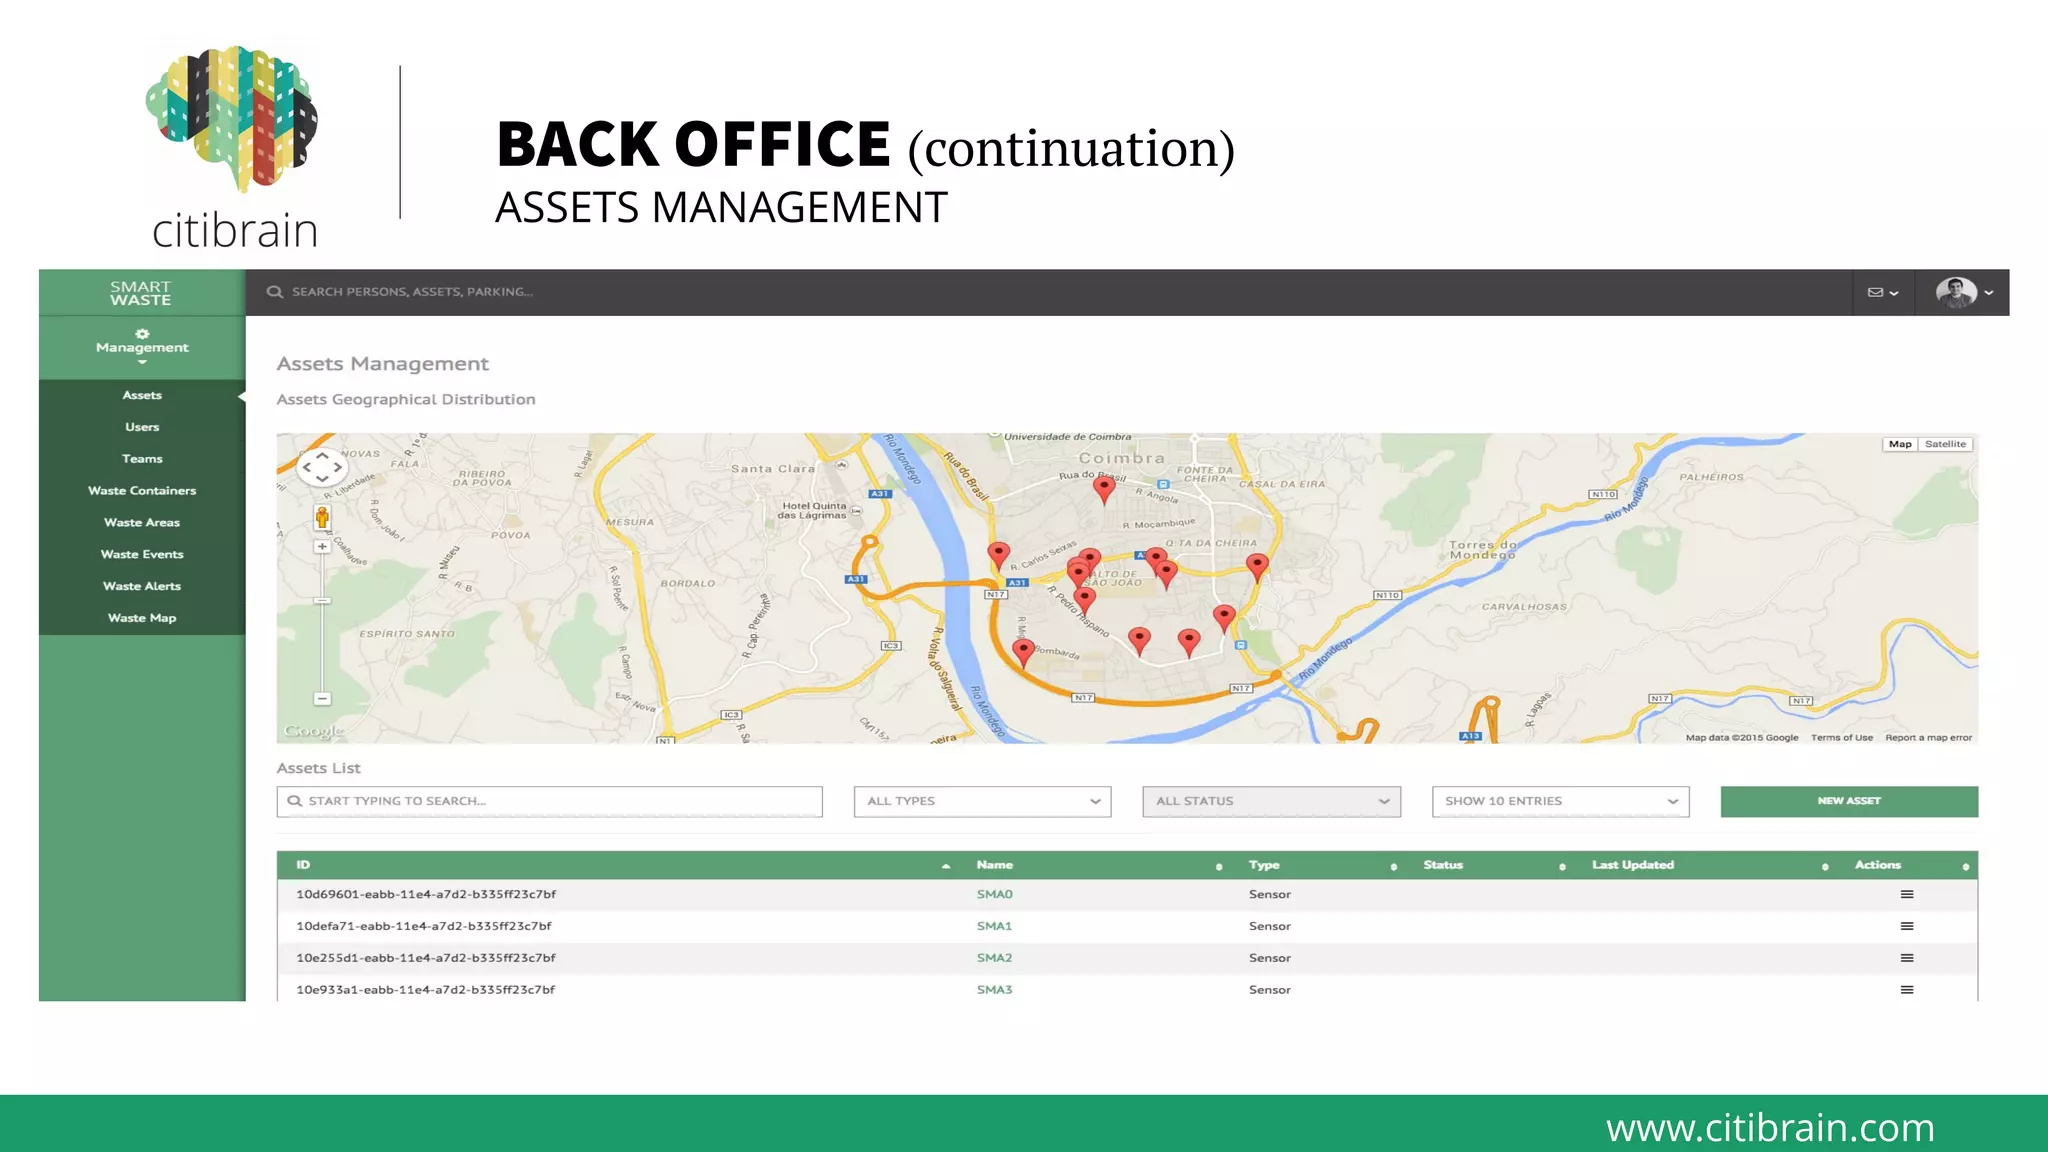Expand user profile dropdown chevron
2048x1152 pixels.
click(x=1989, y=293)
